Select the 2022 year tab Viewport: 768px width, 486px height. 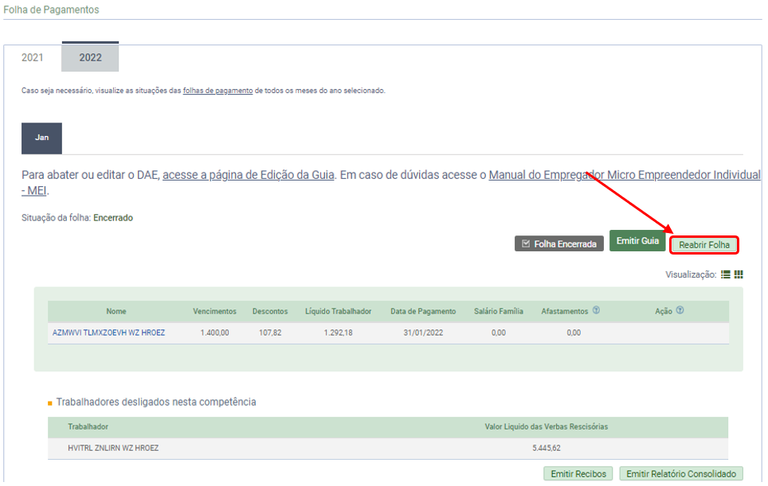point(90,58)
